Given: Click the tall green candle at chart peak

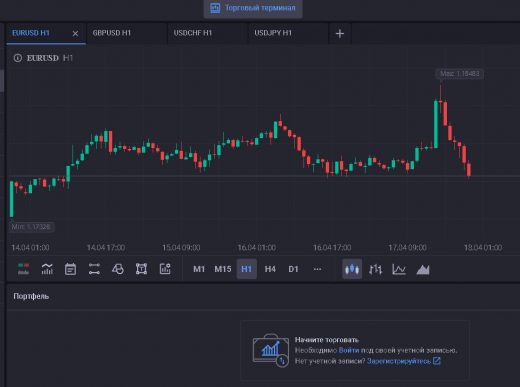Looking at the screenshot, I should click(436, 124).
